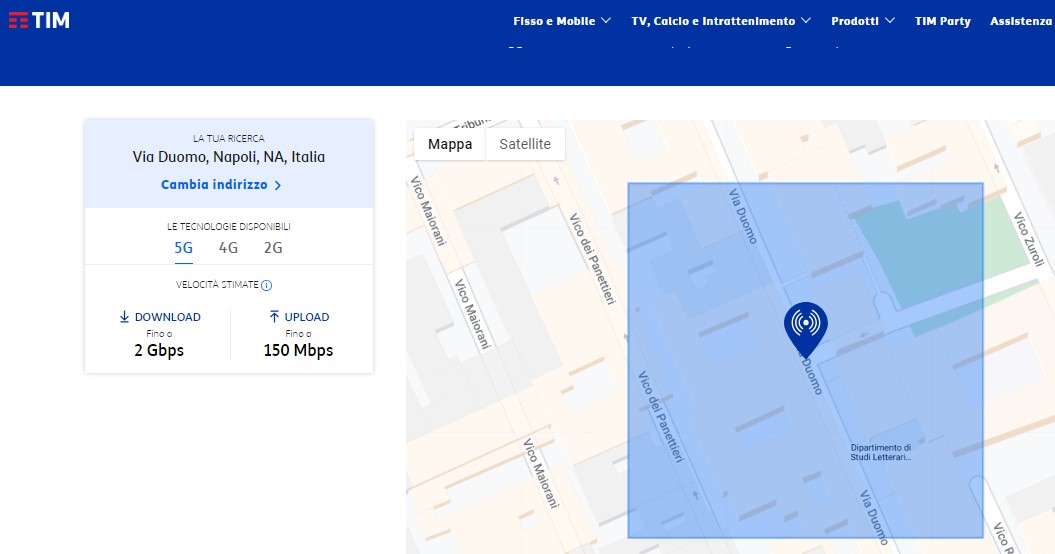Image resolution: width=1055 pixels, height=554 pixels.
Task: Click the Vico Zuroli street label
Action: click(x=1029, y=239)
